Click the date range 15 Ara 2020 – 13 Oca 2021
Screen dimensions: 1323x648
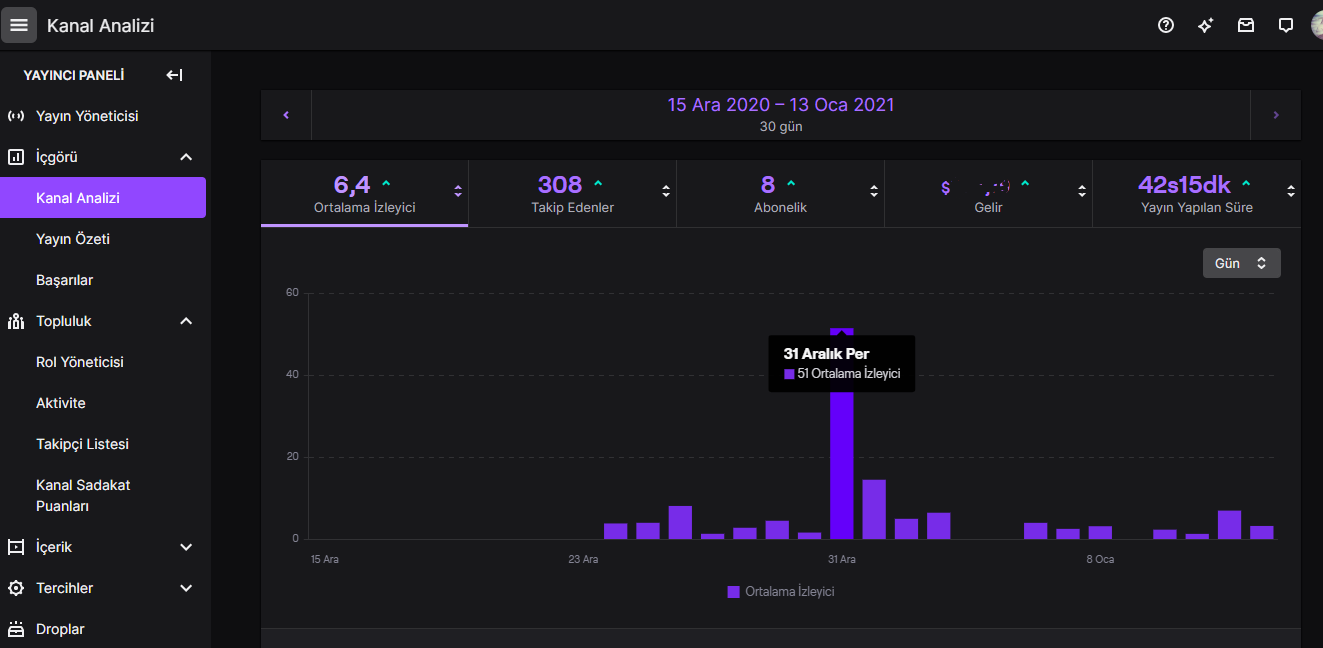pyautogui.click(x=781, y=105)
